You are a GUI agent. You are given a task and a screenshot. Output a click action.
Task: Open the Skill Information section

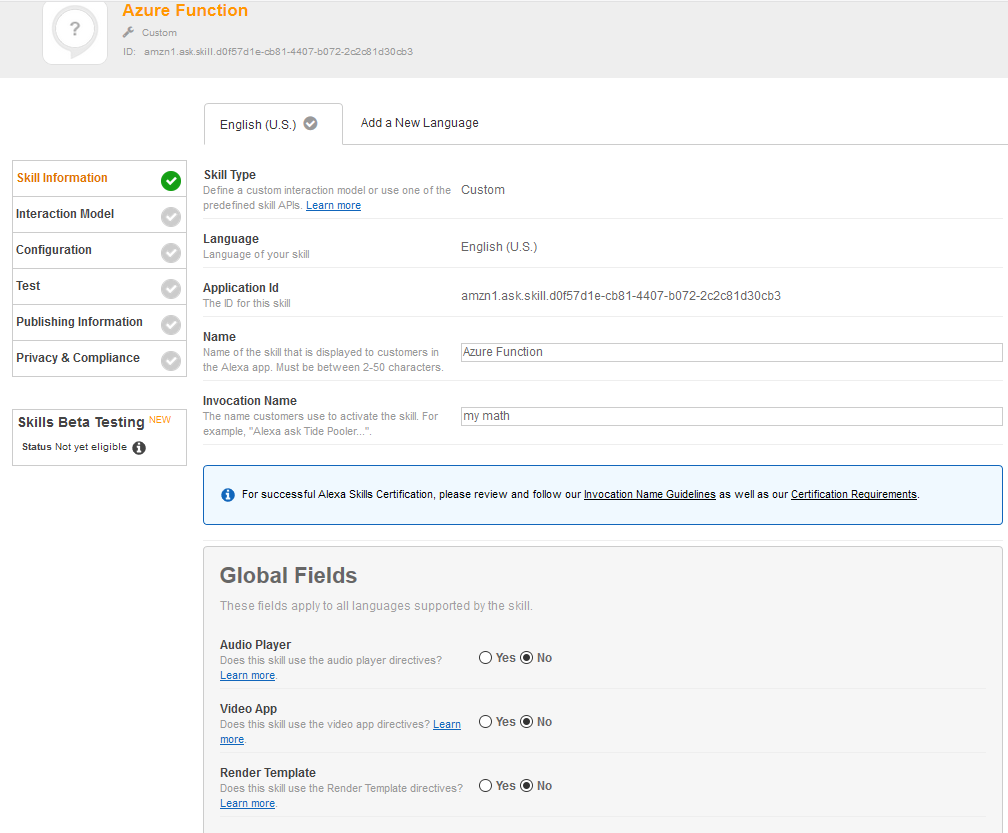coord(100,179)
